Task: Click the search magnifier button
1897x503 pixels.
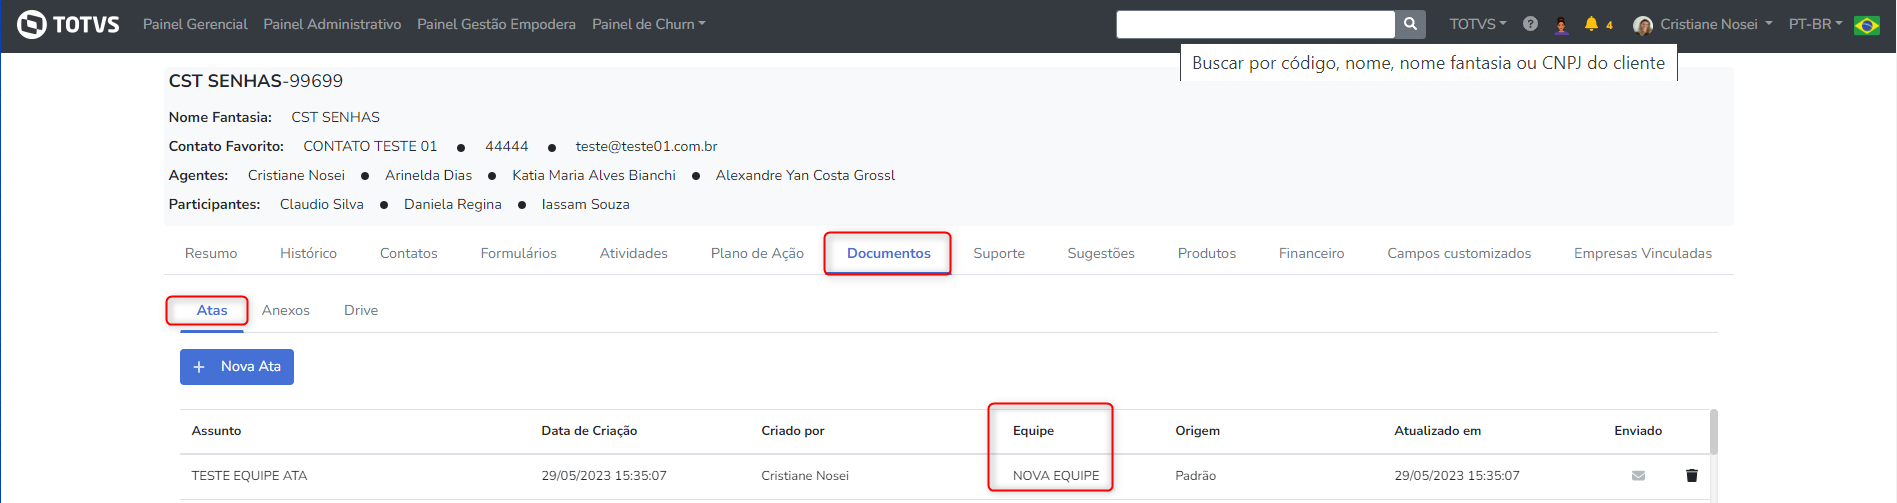Action: point(1410,24)
